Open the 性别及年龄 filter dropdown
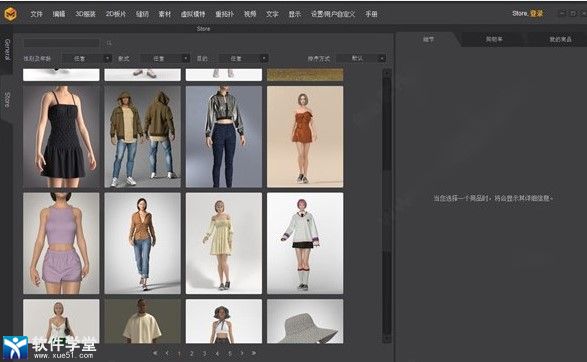Viewport: 587px width, 362px height. pos(87,58)
